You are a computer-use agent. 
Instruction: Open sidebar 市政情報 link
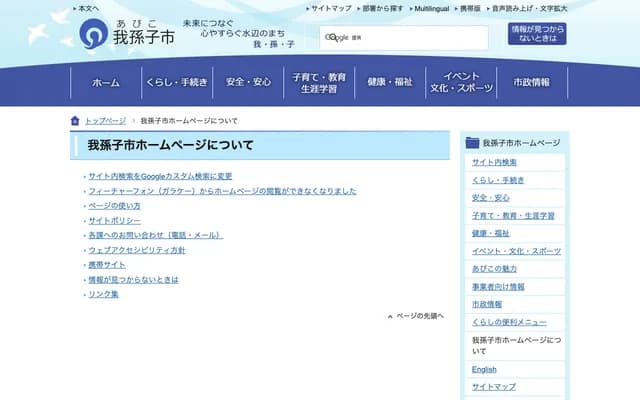487,304
